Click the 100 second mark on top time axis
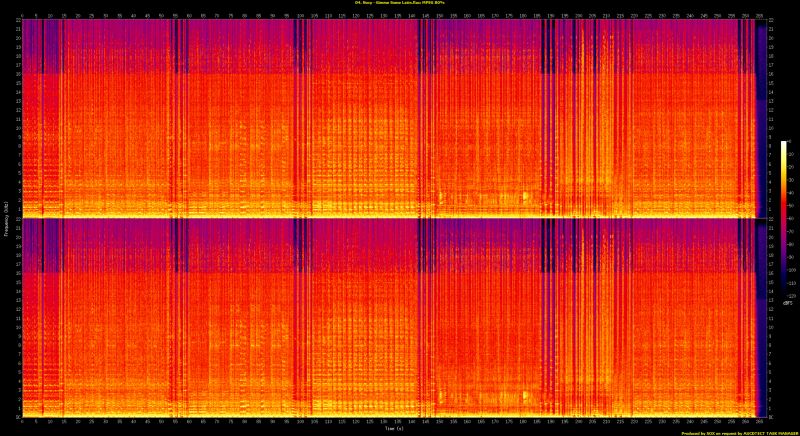 301,16
